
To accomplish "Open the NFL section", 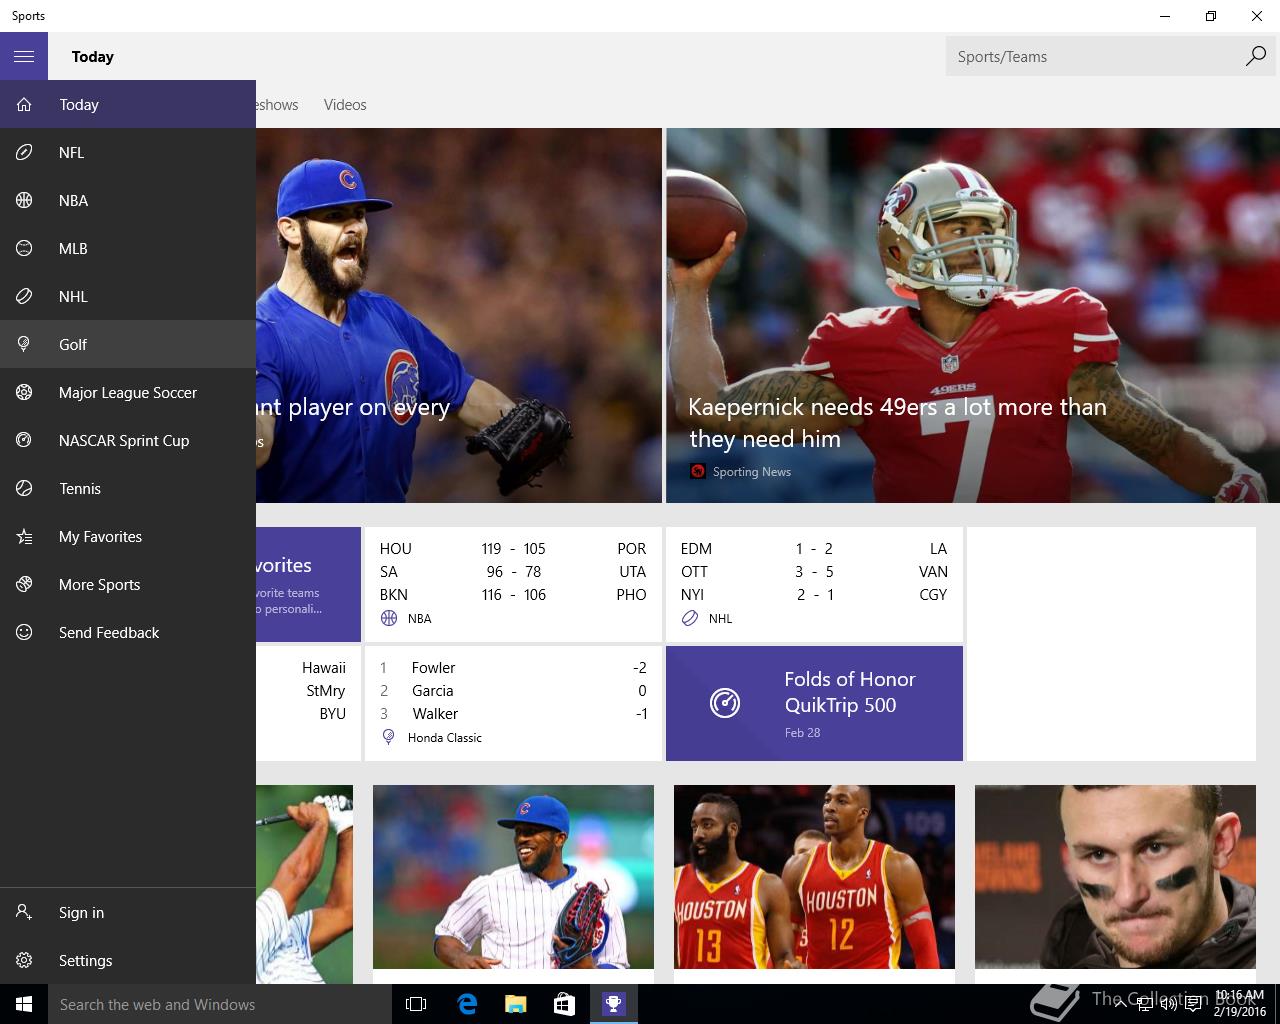I will coord(128,152).
